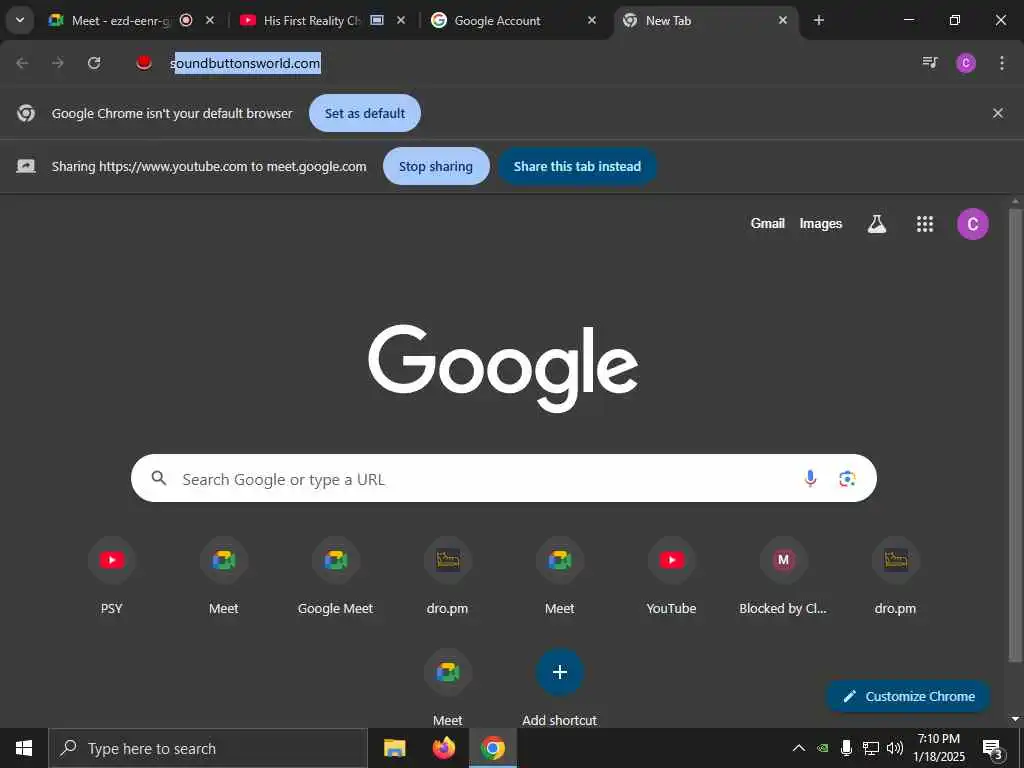
Task: Open the Images link
Action: point(821,223)
